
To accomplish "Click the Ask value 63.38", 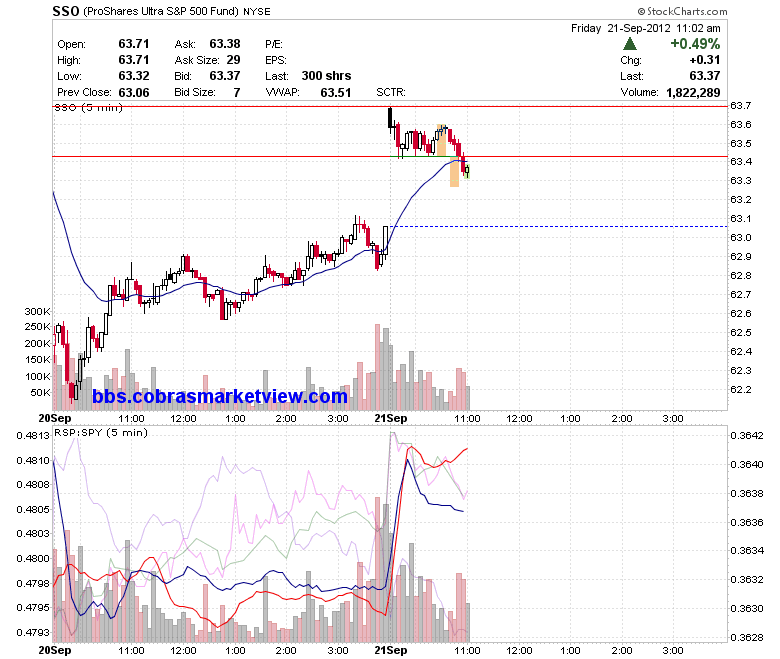I will pyautogui.click(x=225, y=44).
